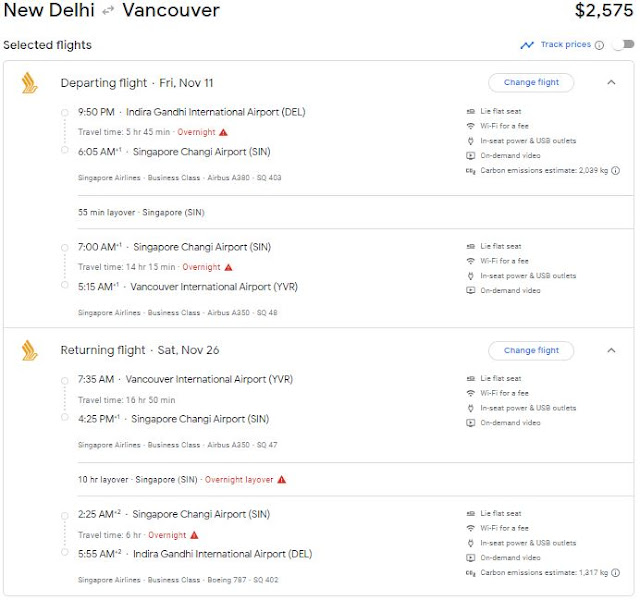Collapse the returning flight details chevron
The height and width of the screenshot is (600, 640).
click(612, 350)
